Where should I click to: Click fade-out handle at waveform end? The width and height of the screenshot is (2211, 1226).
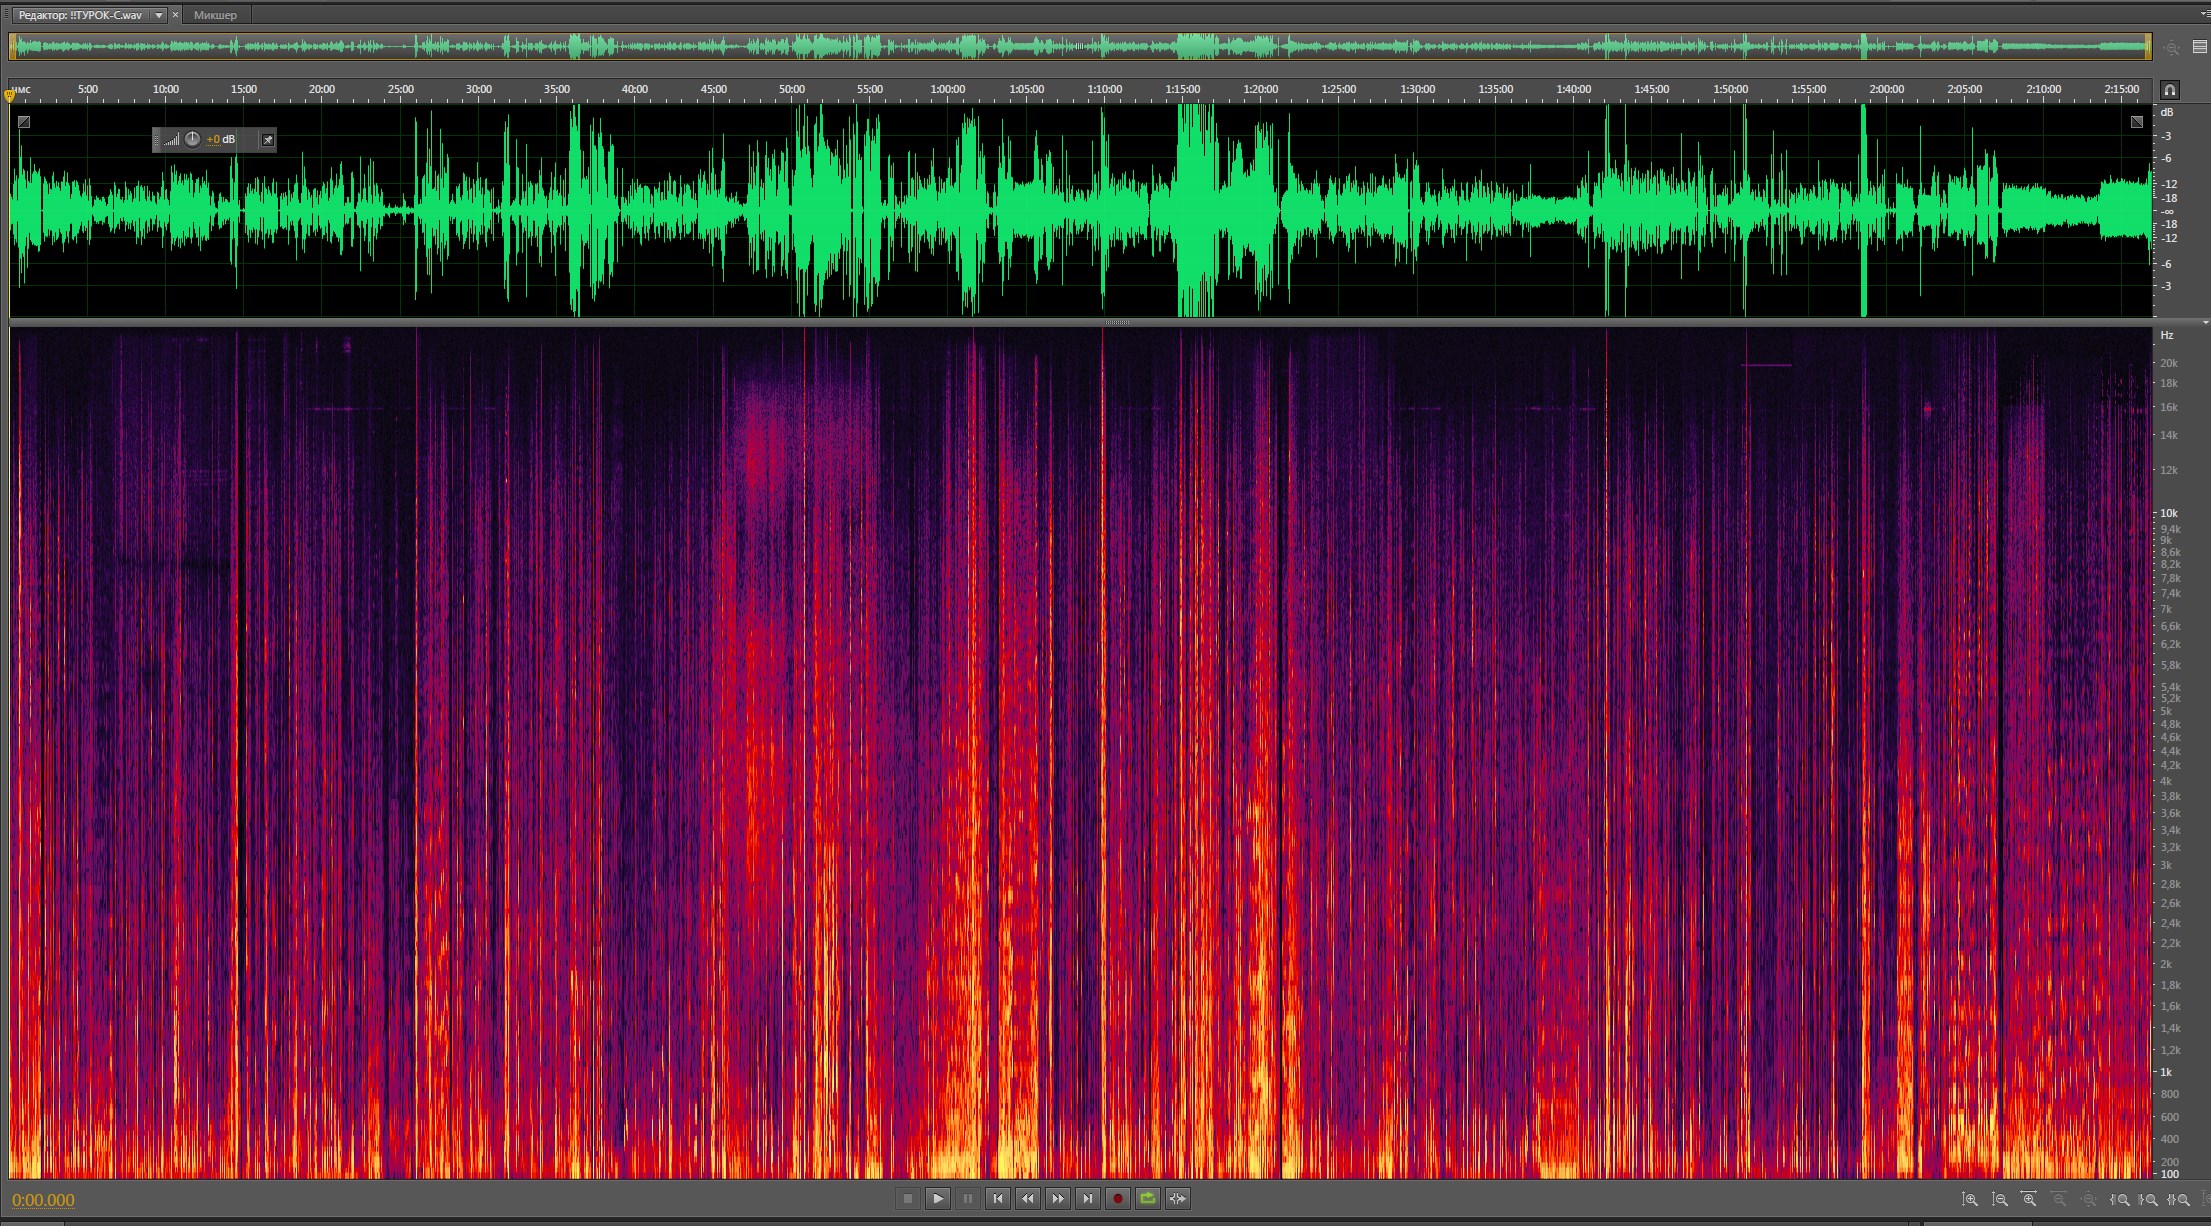pyautogui.click(x=2137, y=122)
